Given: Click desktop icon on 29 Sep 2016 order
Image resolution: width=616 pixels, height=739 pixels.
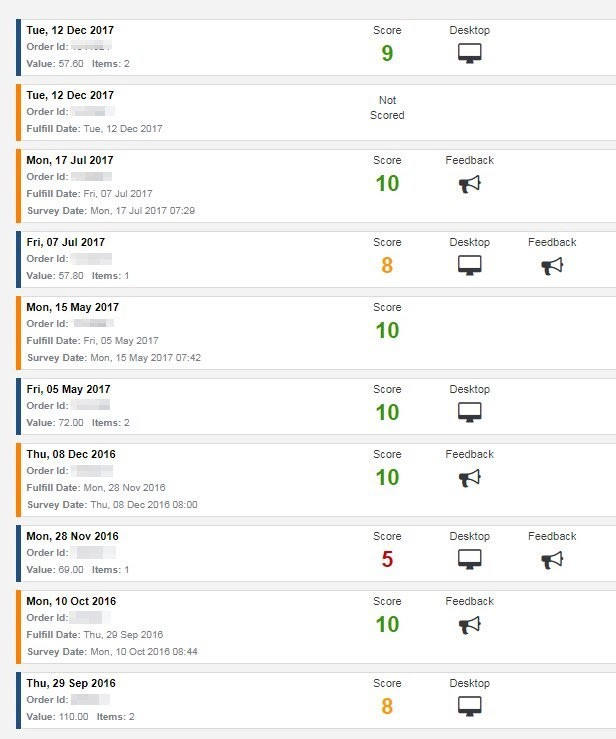Looking at the screenshot, I should 470,706.
